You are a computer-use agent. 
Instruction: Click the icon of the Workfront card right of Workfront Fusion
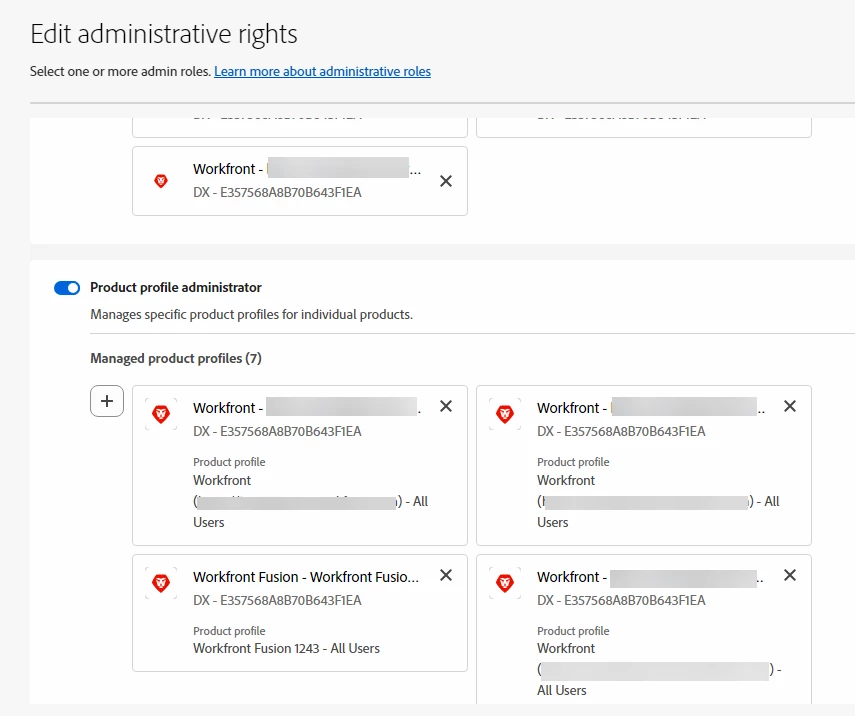pyautogui.click(x=505, y=583)
